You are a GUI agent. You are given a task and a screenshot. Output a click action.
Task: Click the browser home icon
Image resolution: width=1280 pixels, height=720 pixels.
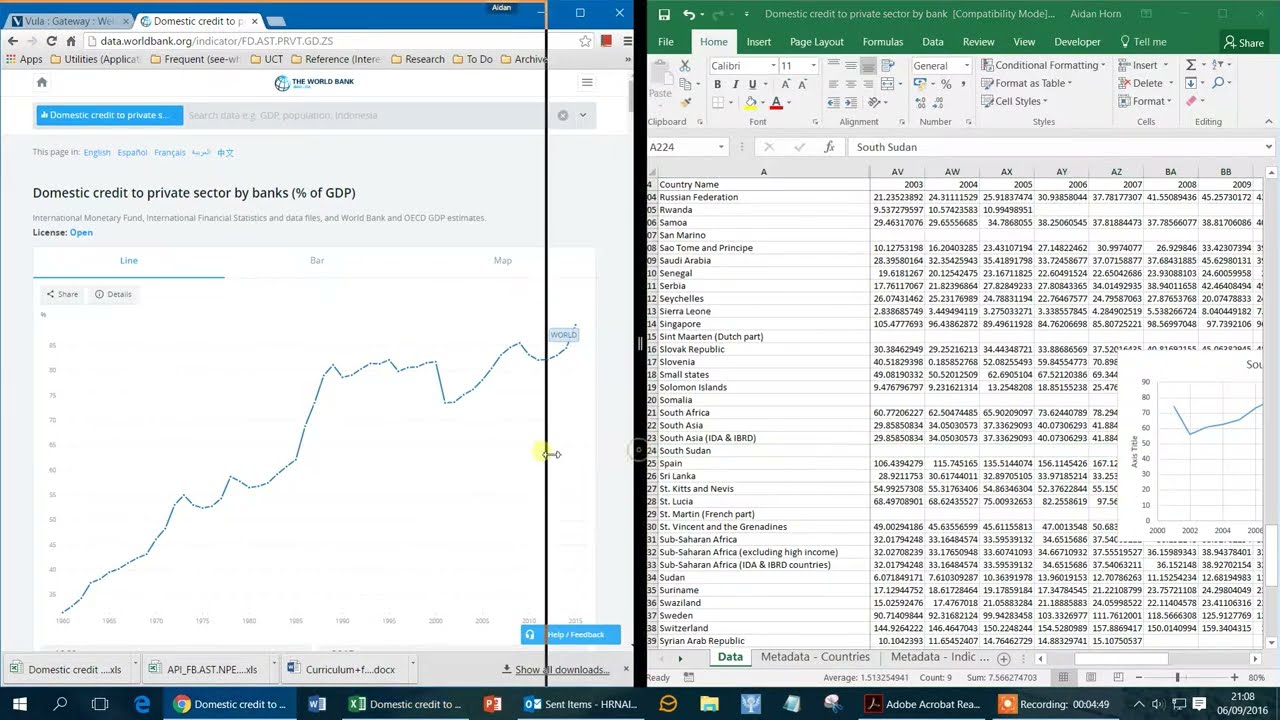tap(71, 41)
